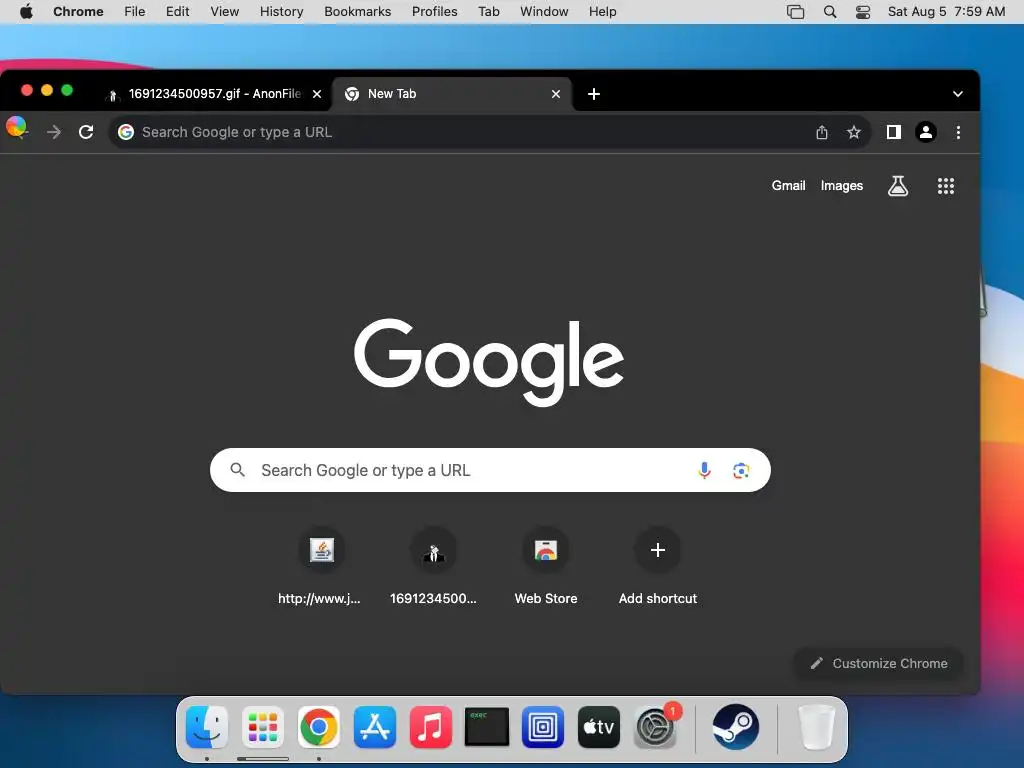Open Apple TV from the Dock
Screen dimensions: 1024x768
click(599, 727)
